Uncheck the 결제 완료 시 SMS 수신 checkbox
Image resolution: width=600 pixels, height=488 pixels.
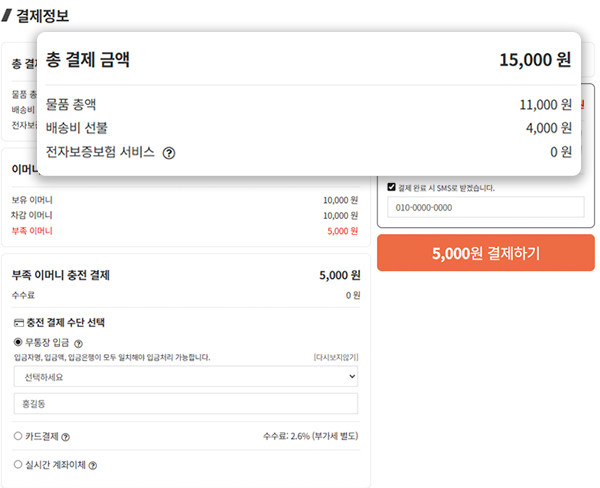[x=392, y=187]
